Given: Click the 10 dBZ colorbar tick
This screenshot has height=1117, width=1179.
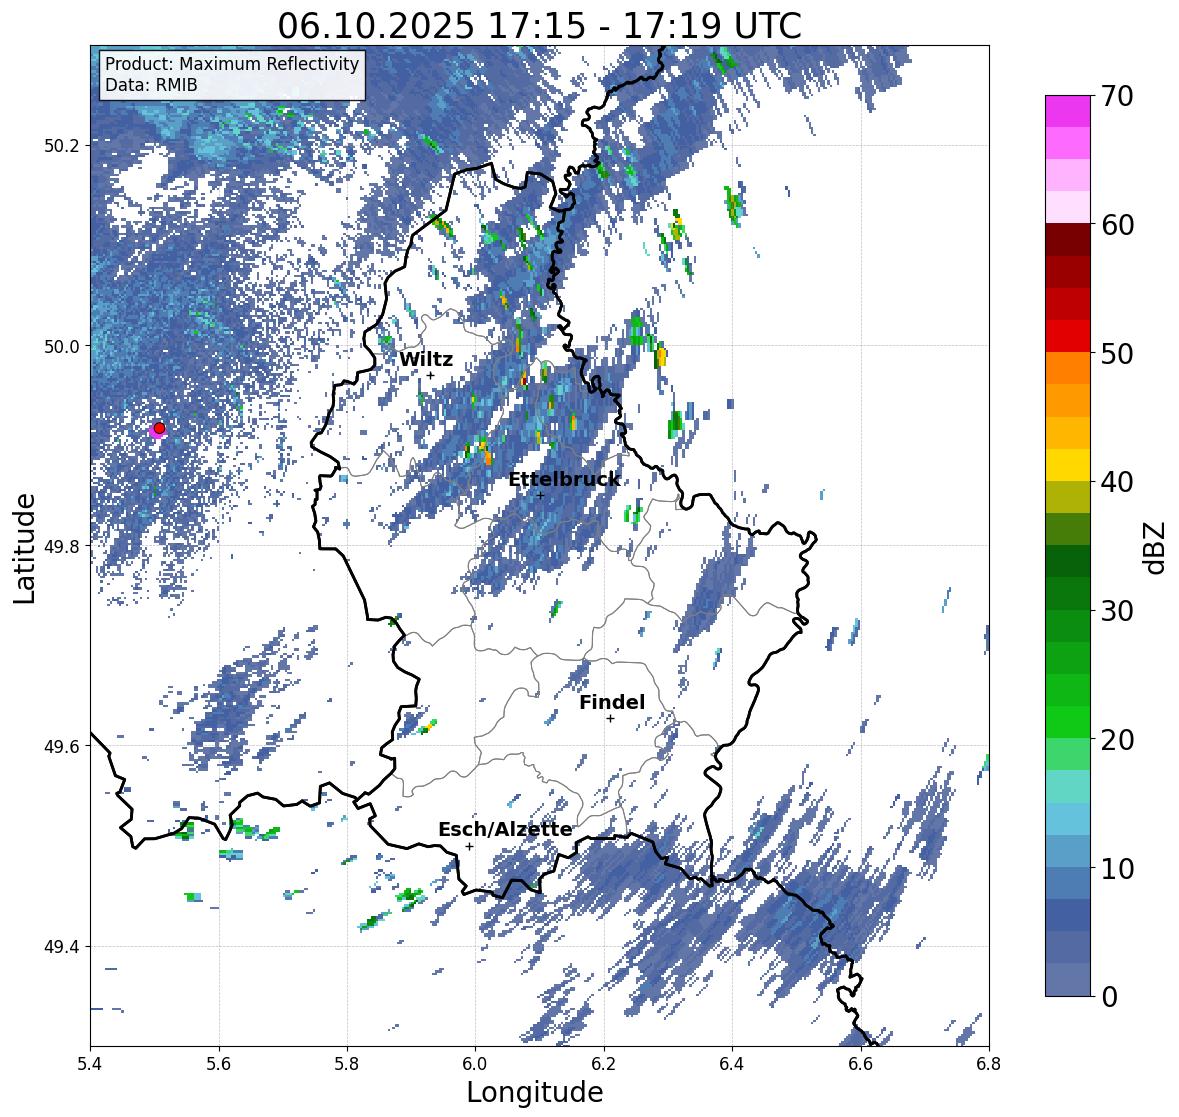Looking at the screenshot, I should [1116, 868].
